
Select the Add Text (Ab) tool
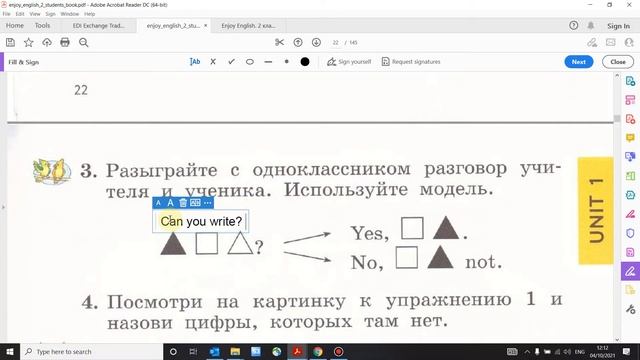point(195,62)
